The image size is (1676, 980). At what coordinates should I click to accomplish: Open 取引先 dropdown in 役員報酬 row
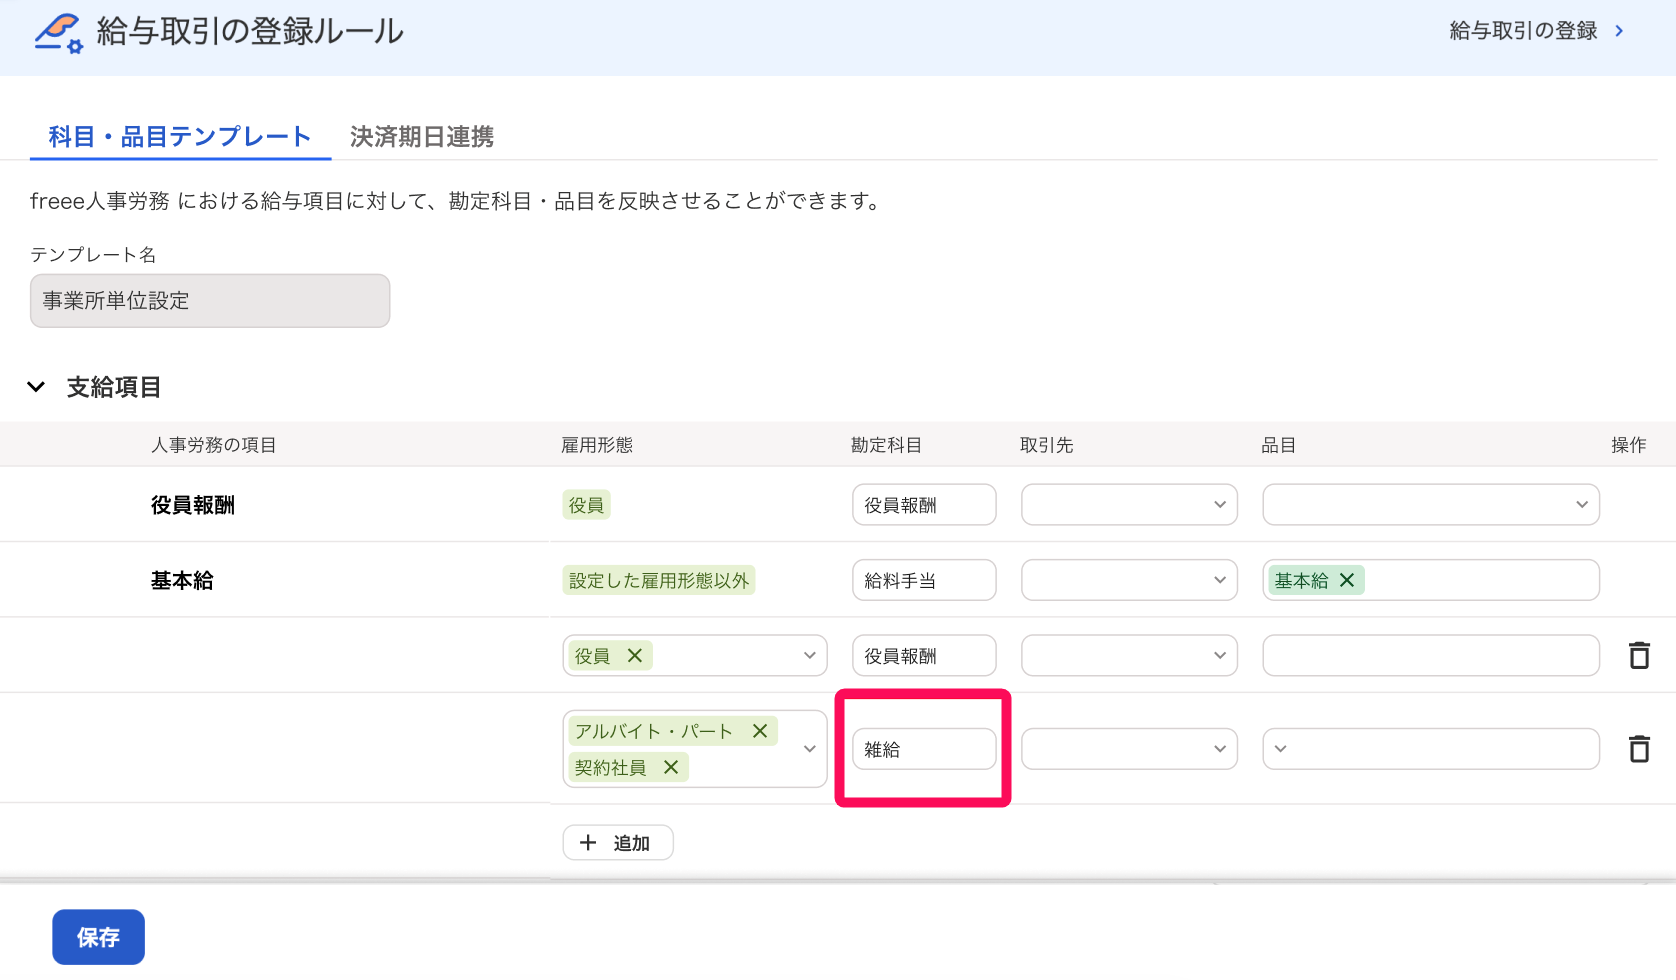tap(1129, 505)
